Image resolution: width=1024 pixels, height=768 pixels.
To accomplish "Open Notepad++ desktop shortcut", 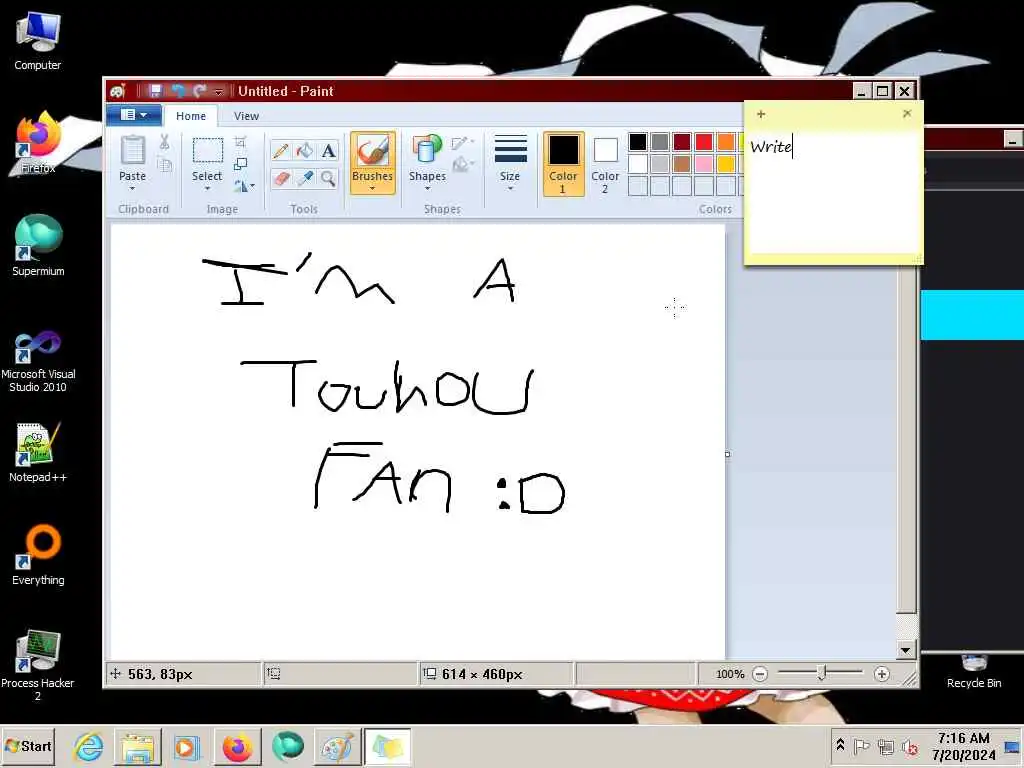I will (38, 452).
